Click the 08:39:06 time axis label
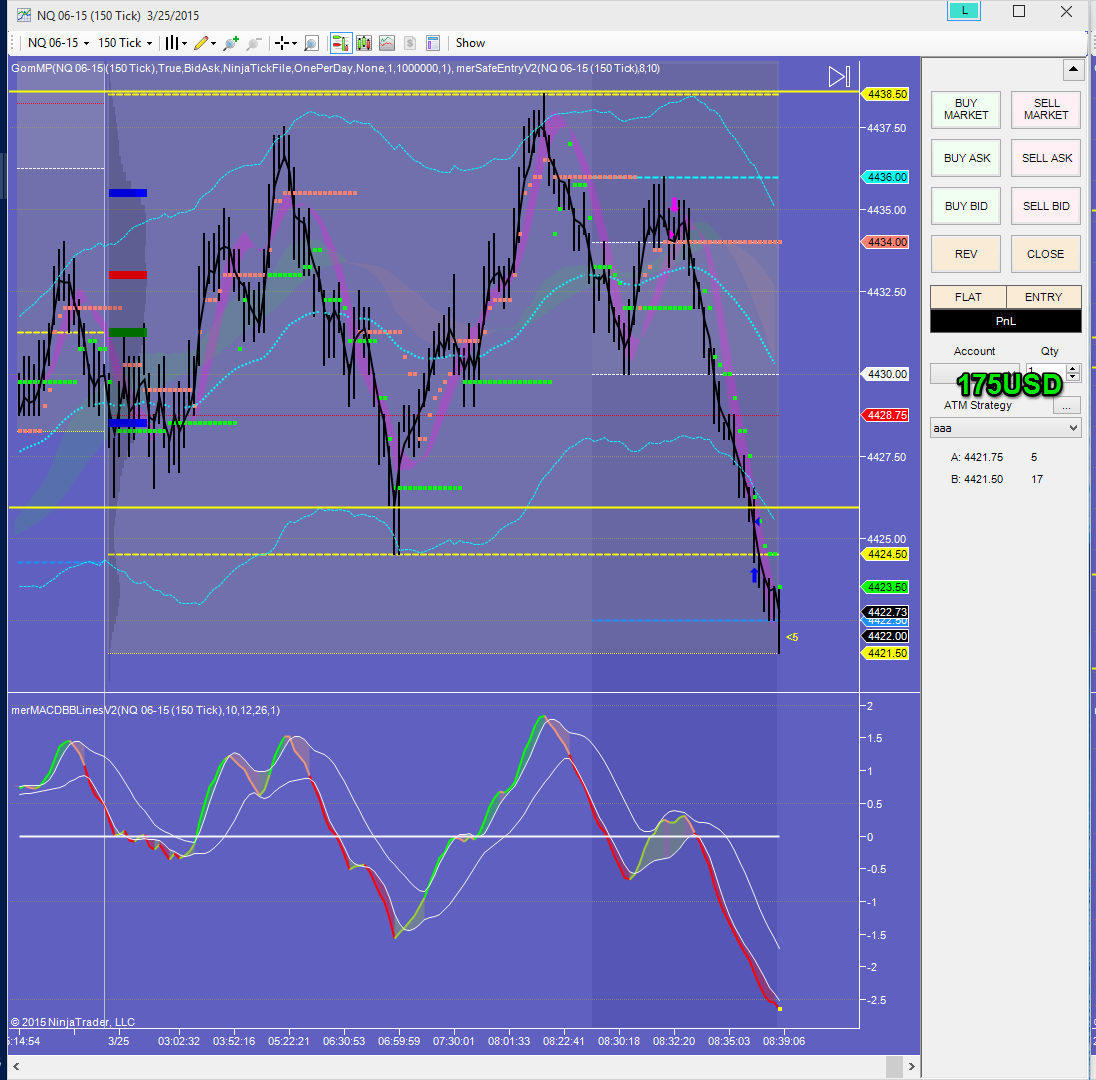The width and height of the screenshot is (1096, 1080). 784,1041
